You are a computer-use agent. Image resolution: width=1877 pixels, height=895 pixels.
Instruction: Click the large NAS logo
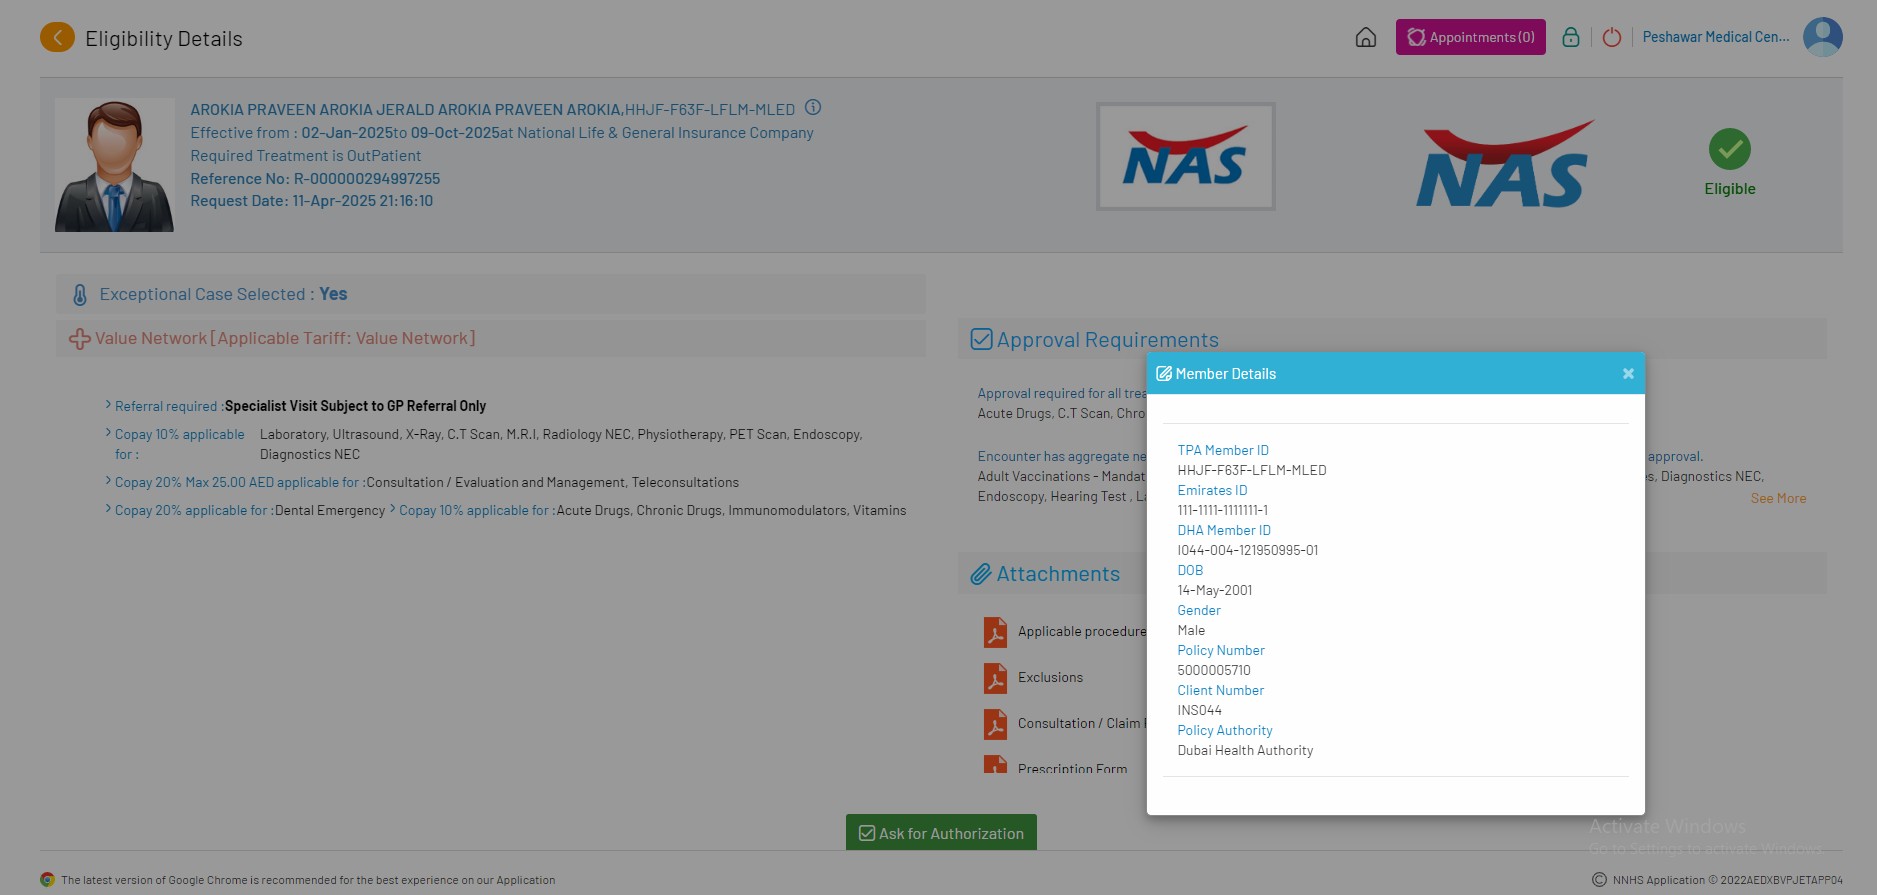(1503, 165)
